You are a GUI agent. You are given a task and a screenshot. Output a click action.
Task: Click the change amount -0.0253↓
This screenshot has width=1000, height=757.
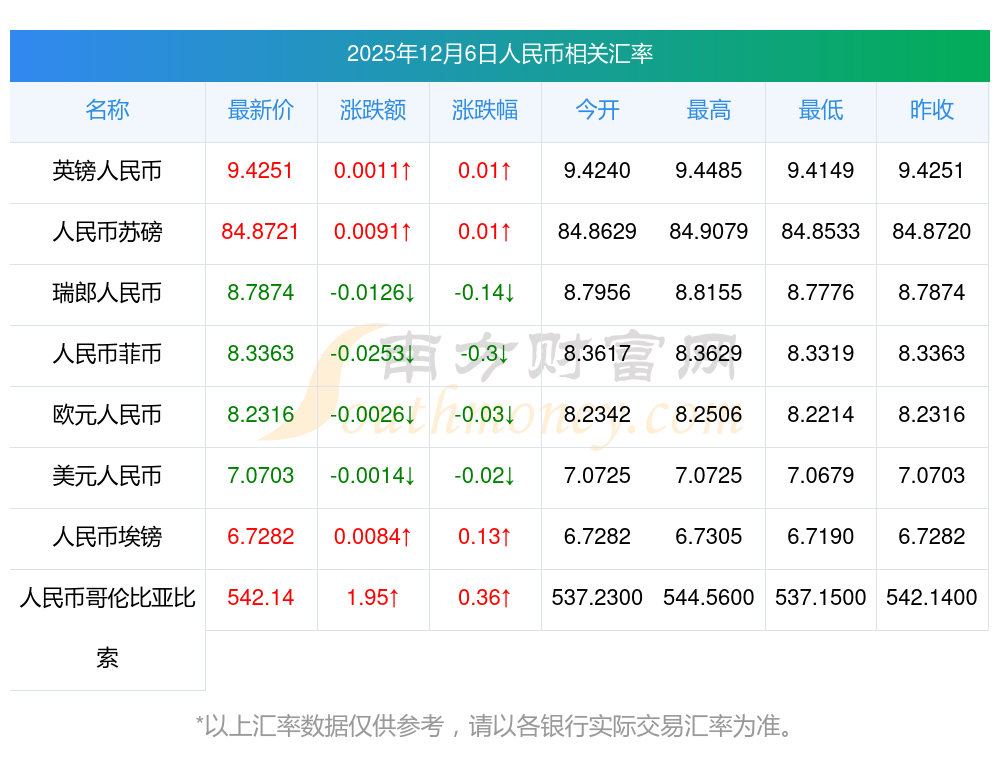372,353
